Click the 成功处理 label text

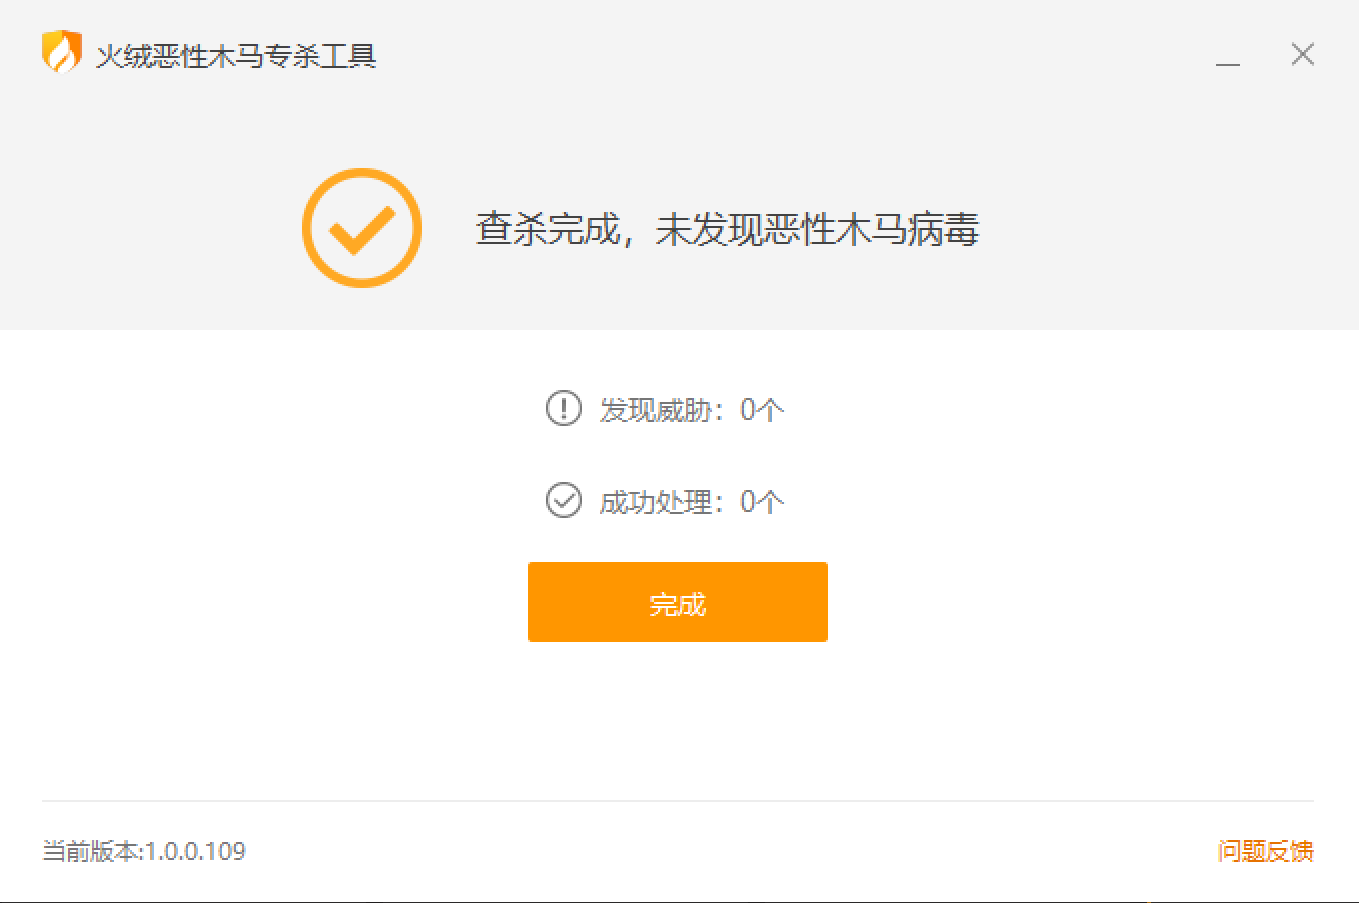coord(655,501)
